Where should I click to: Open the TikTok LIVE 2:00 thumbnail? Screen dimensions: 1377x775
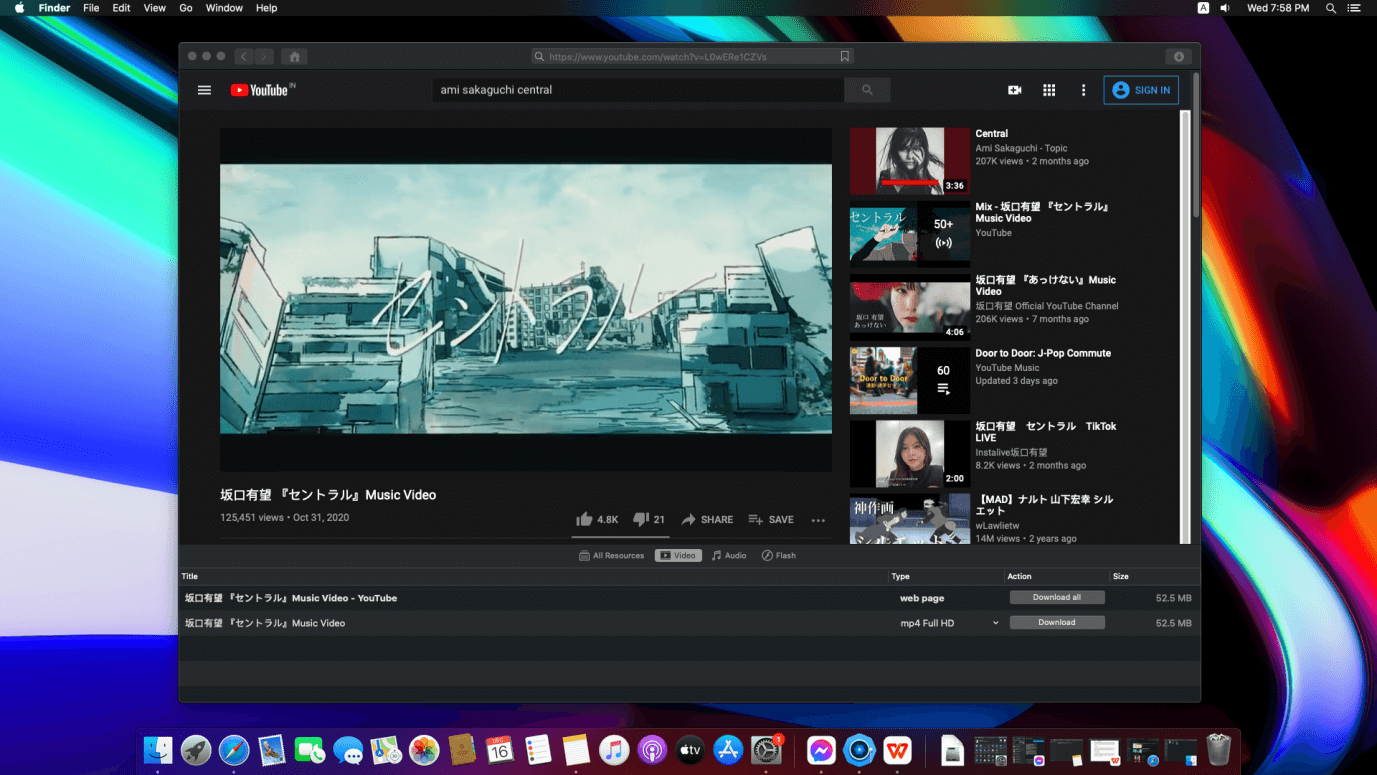click(x=910, y=453)
